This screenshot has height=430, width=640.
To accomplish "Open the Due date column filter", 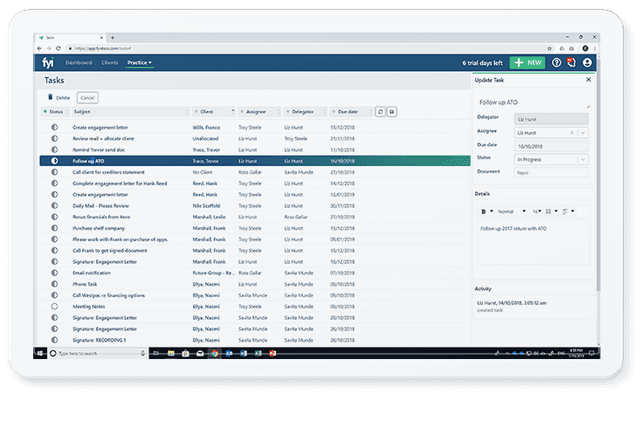I will (351, 111).
